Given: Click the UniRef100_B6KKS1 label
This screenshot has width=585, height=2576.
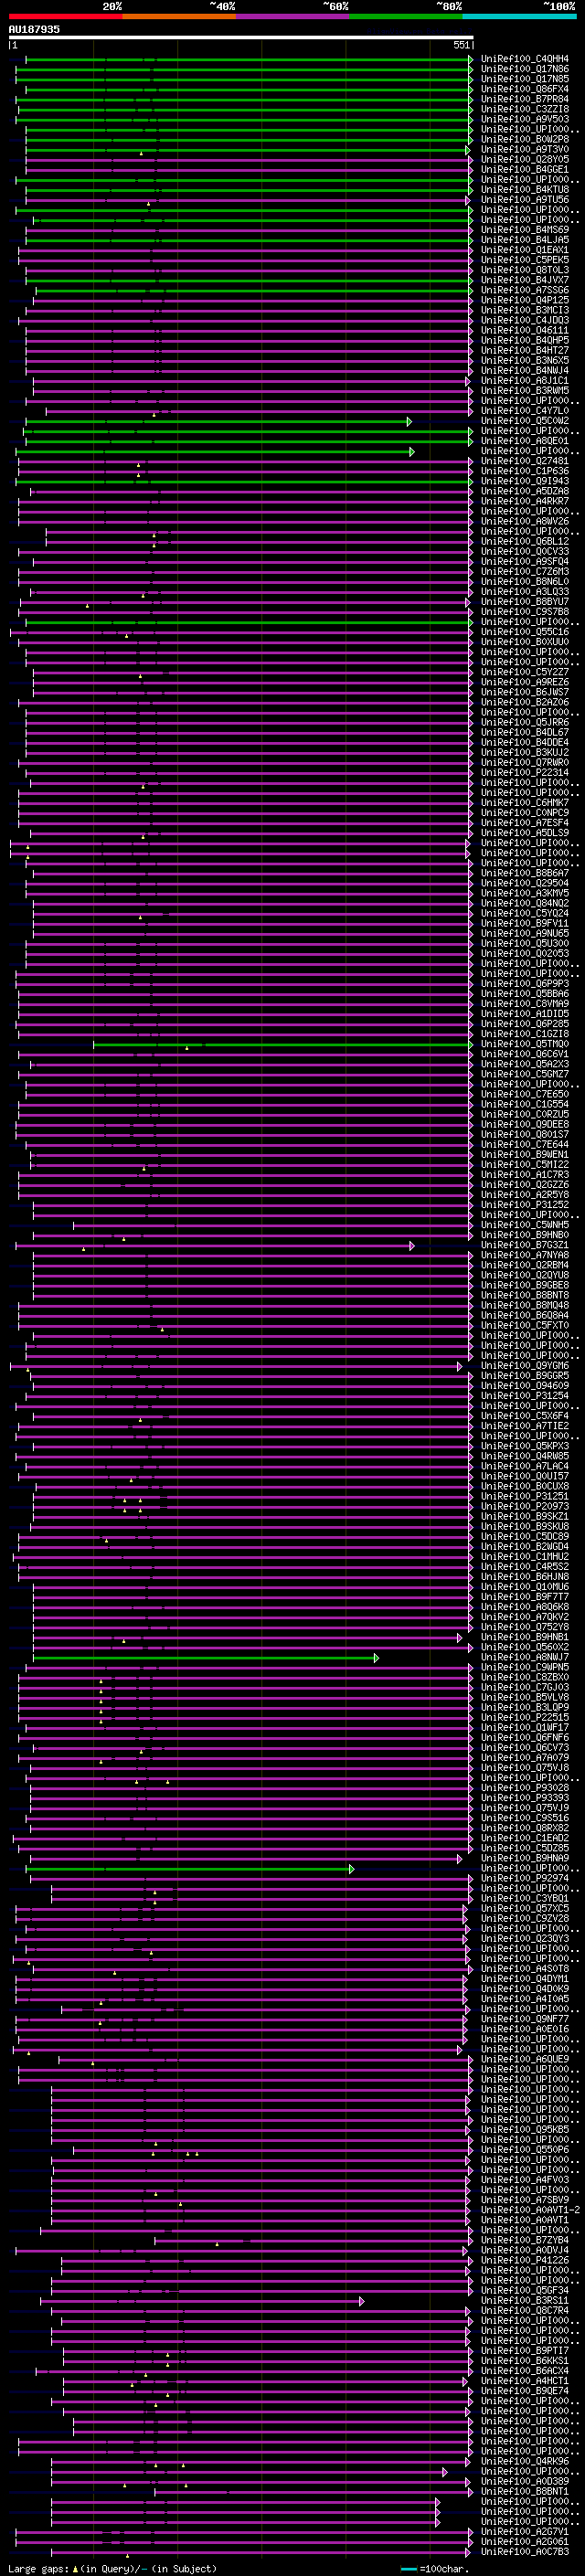Looking at the screenshot, I should pyautogui.click(x=525, y=2361).
